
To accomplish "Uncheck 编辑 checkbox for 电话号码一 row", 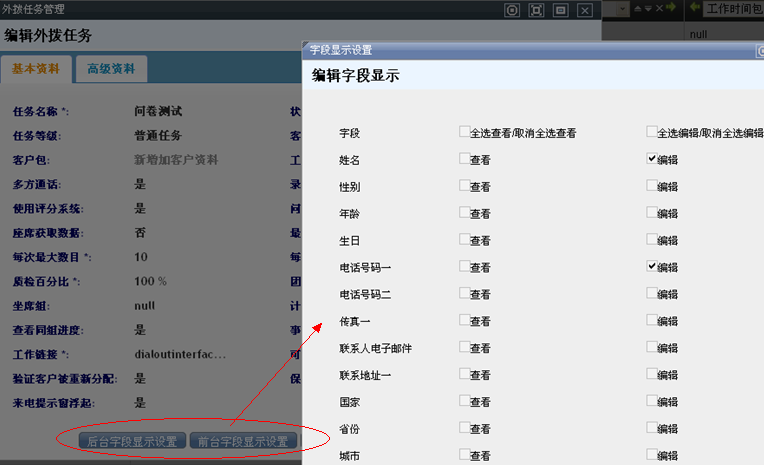I will pos(652,266).
